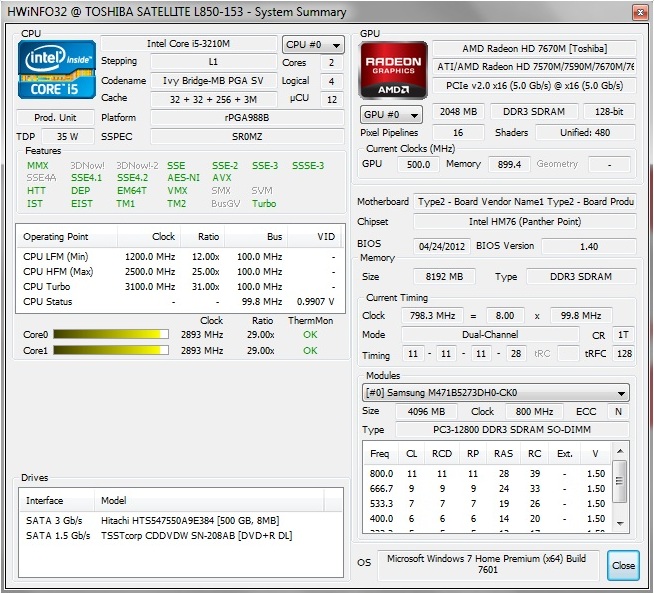Click the 4096 MB module size field
Viewport: 654px width, 593px height.
pos(426,412)
